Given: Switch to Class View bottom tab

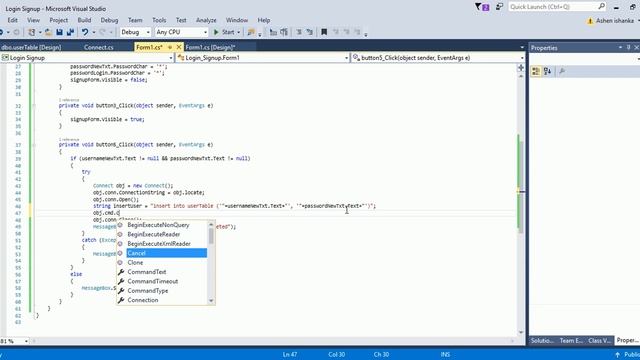Looking at the screenshot, I should [599, 340].
